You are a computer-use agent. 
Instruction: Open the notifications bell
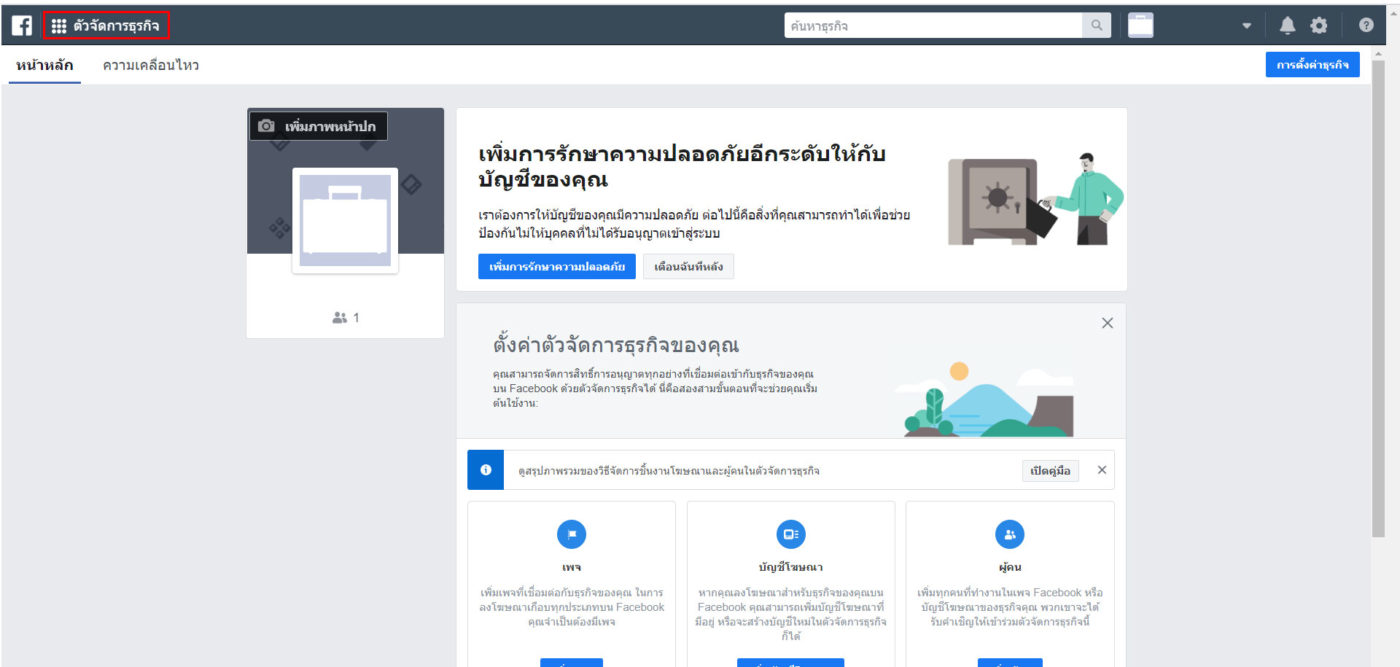pyautogui.click(x=1287, y=26)
